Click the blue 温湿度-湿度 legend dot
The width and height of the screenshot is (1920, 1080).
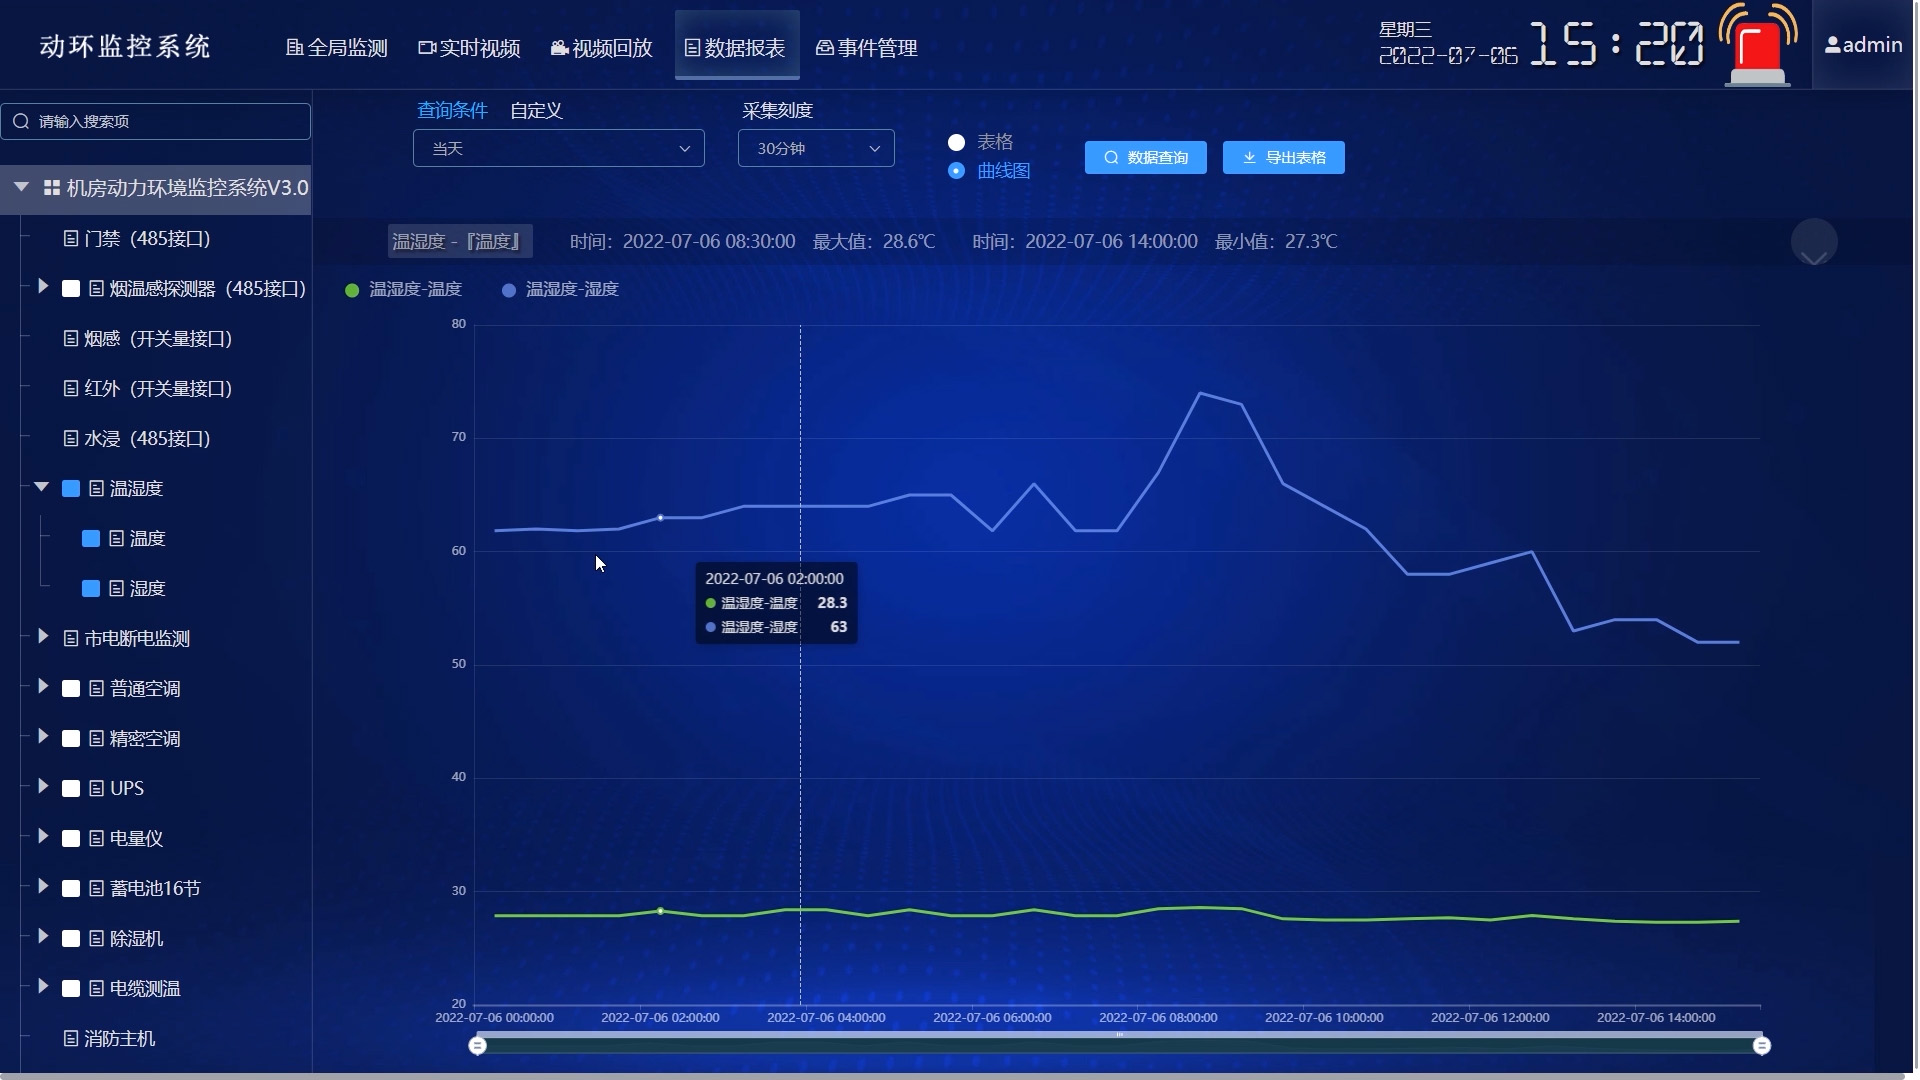pos(509,290)
